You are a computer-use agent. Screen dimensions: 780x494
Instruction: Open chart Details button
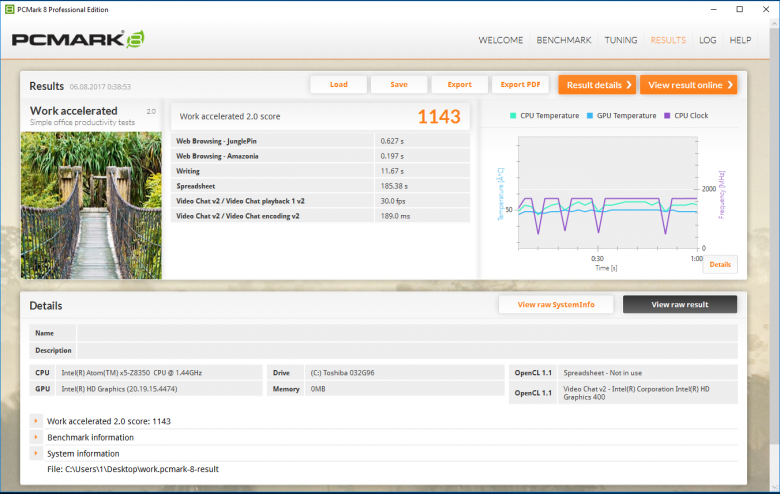click(x=720, y=265)
